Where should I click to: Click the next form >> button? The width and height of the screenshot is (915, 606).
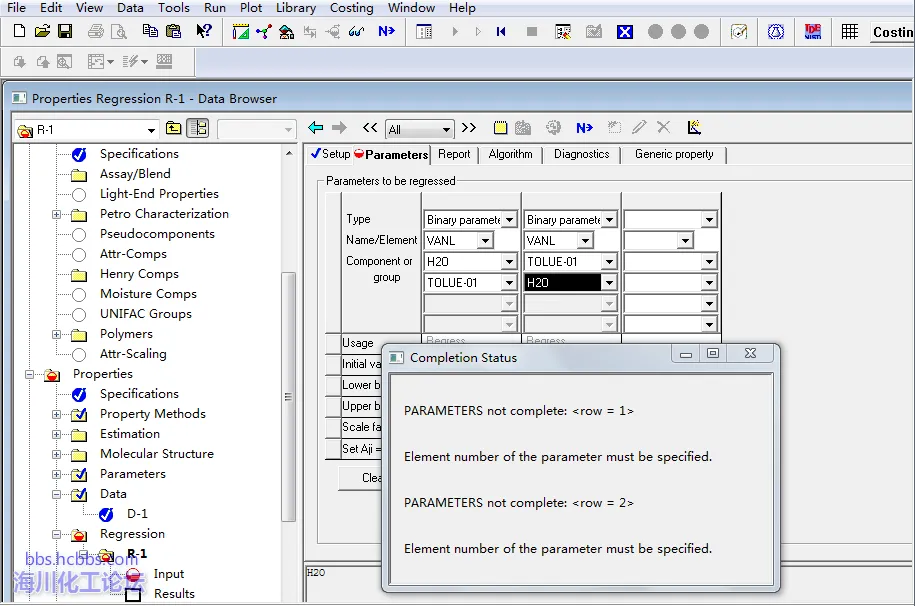coord(469,127)
